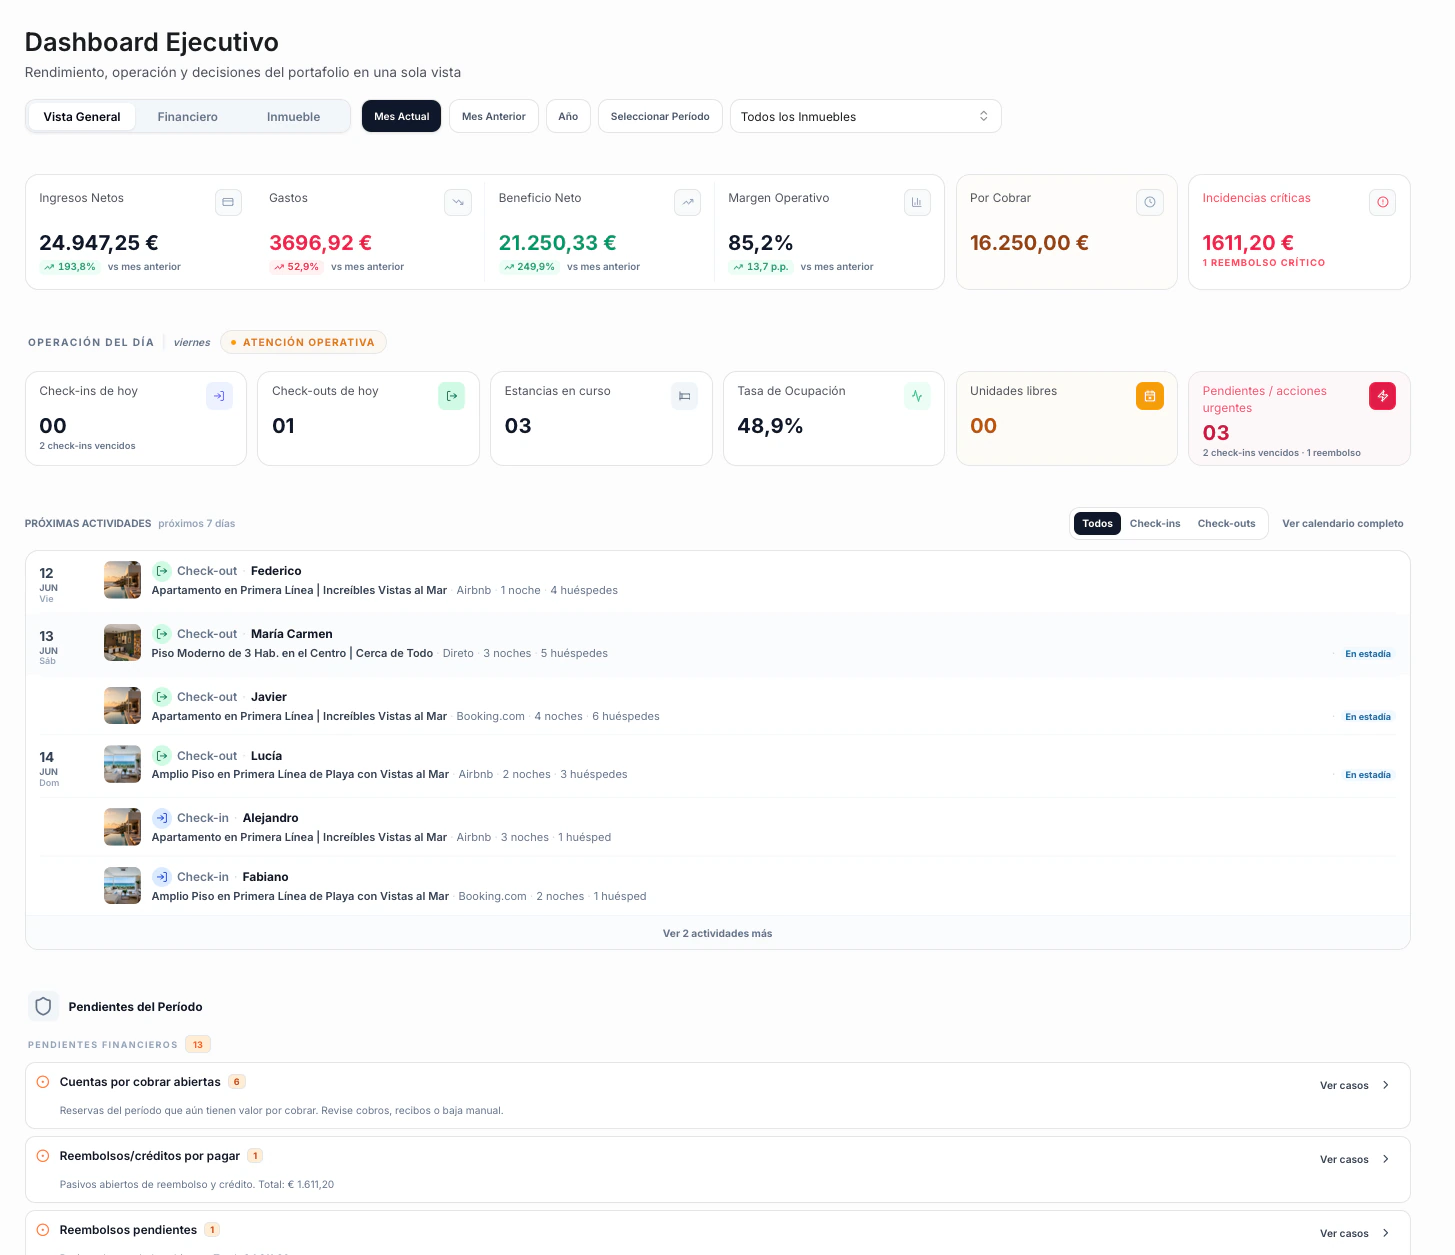This screenshot has height=1255, width=1455.
Task: Expand Reembolsos pendientes chevron
Action: click(x=1386, y=1233)
